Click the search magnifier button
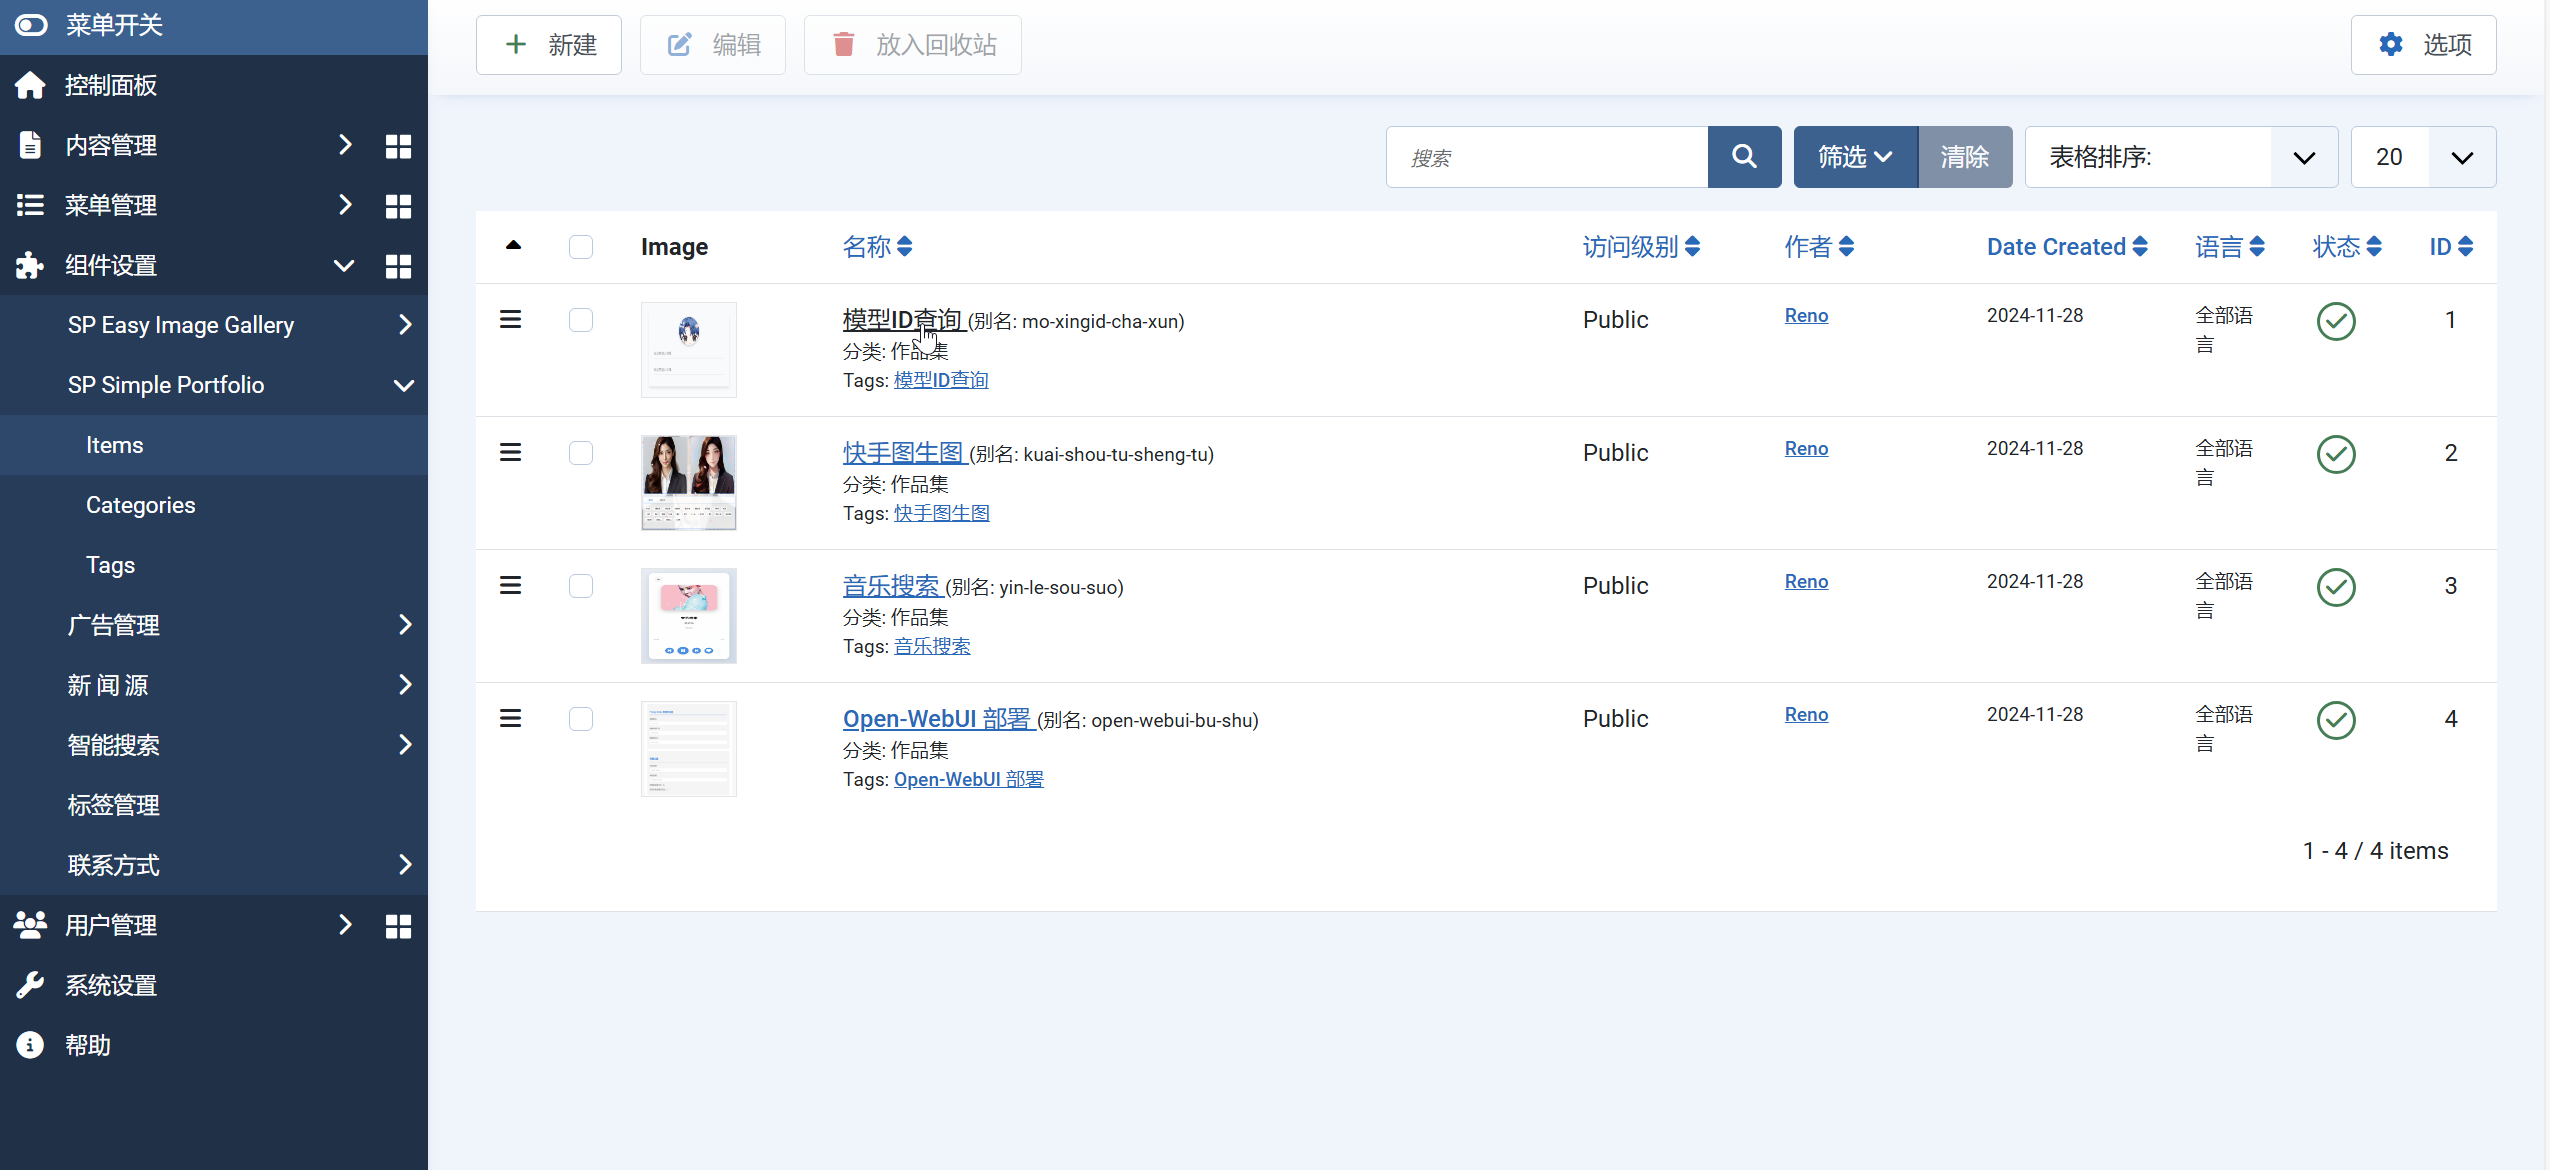This screenshot has width=2550, height=1170. [1744, 157]
